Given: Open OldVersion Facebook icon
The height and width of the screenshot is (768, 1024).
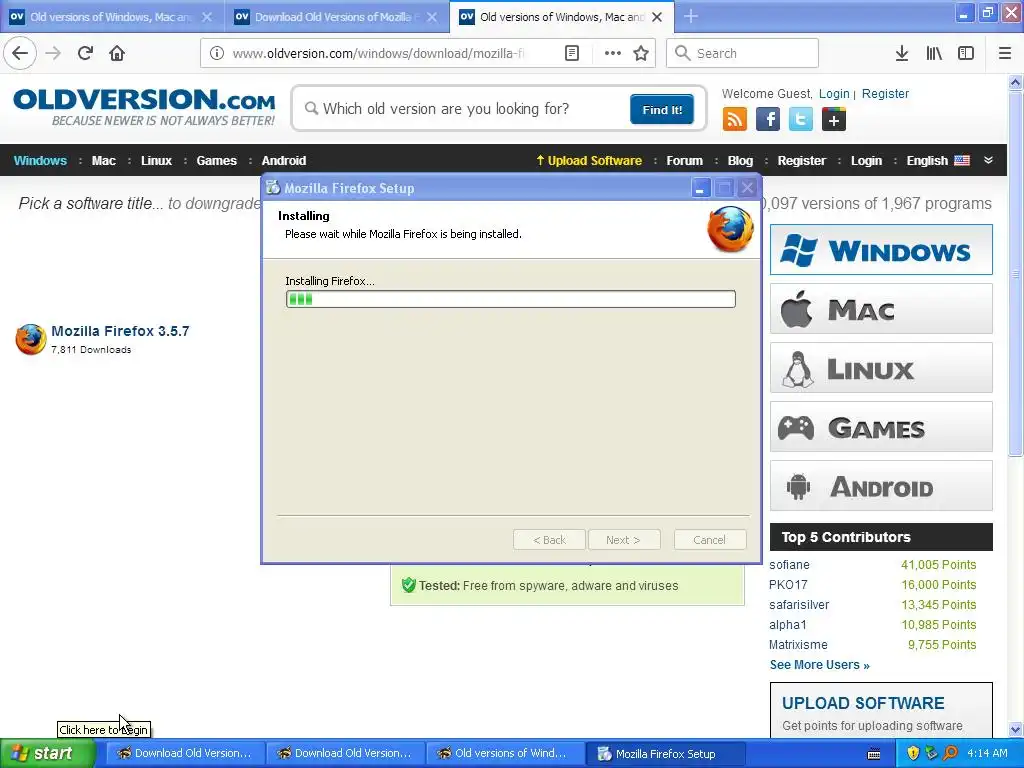Looking at the screenshot, I should click(x=768, y=120).
